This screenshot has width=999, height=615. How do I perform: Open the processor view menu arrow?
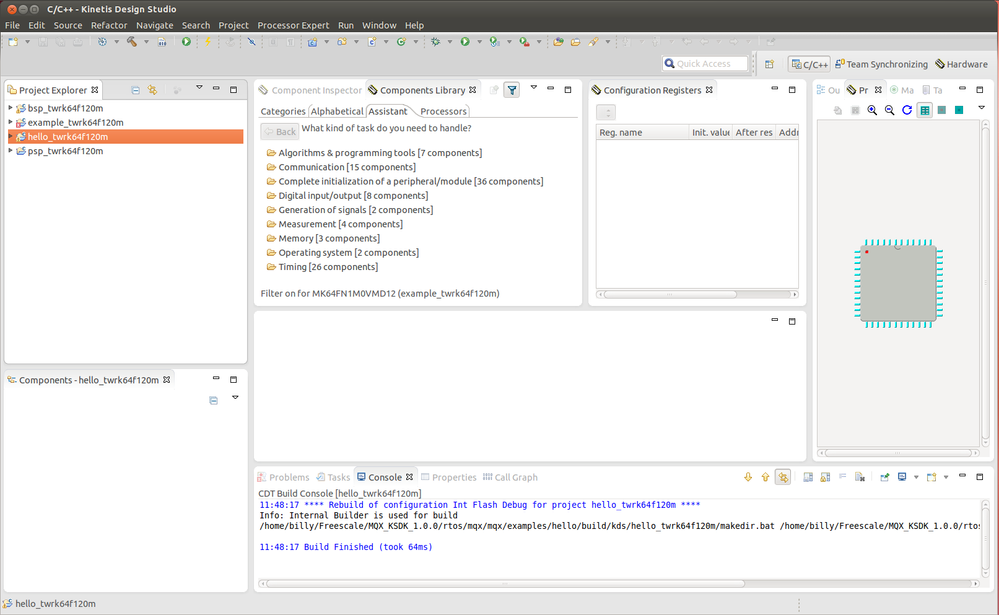[982, 108]
